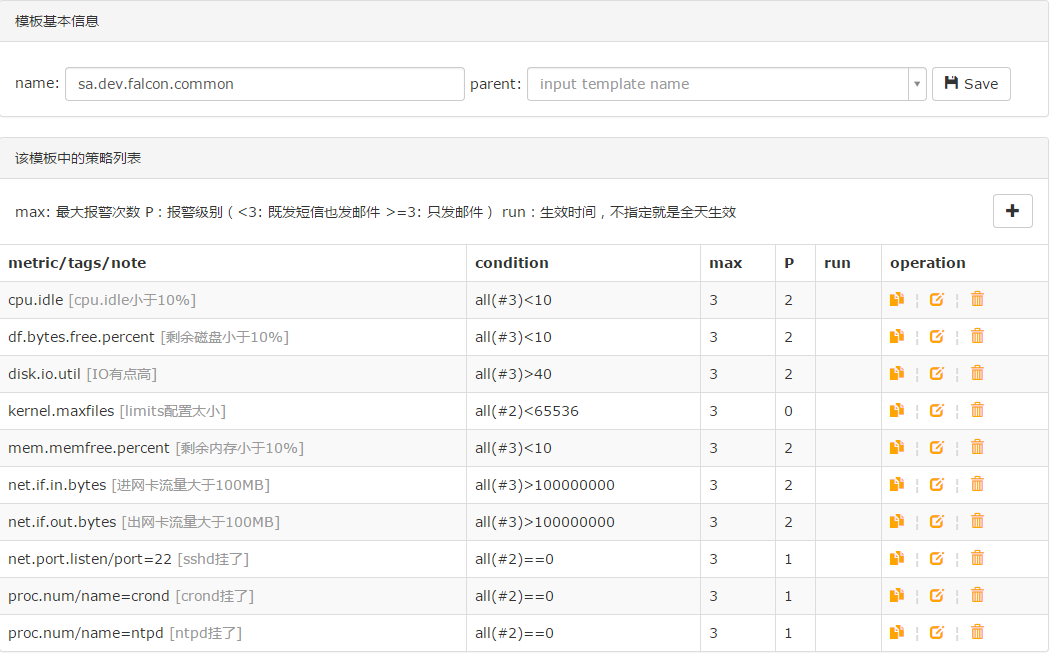Edit the cpu.idle strategy
The width and height of the screenshot is (1050, 662).
pos(937,299)
